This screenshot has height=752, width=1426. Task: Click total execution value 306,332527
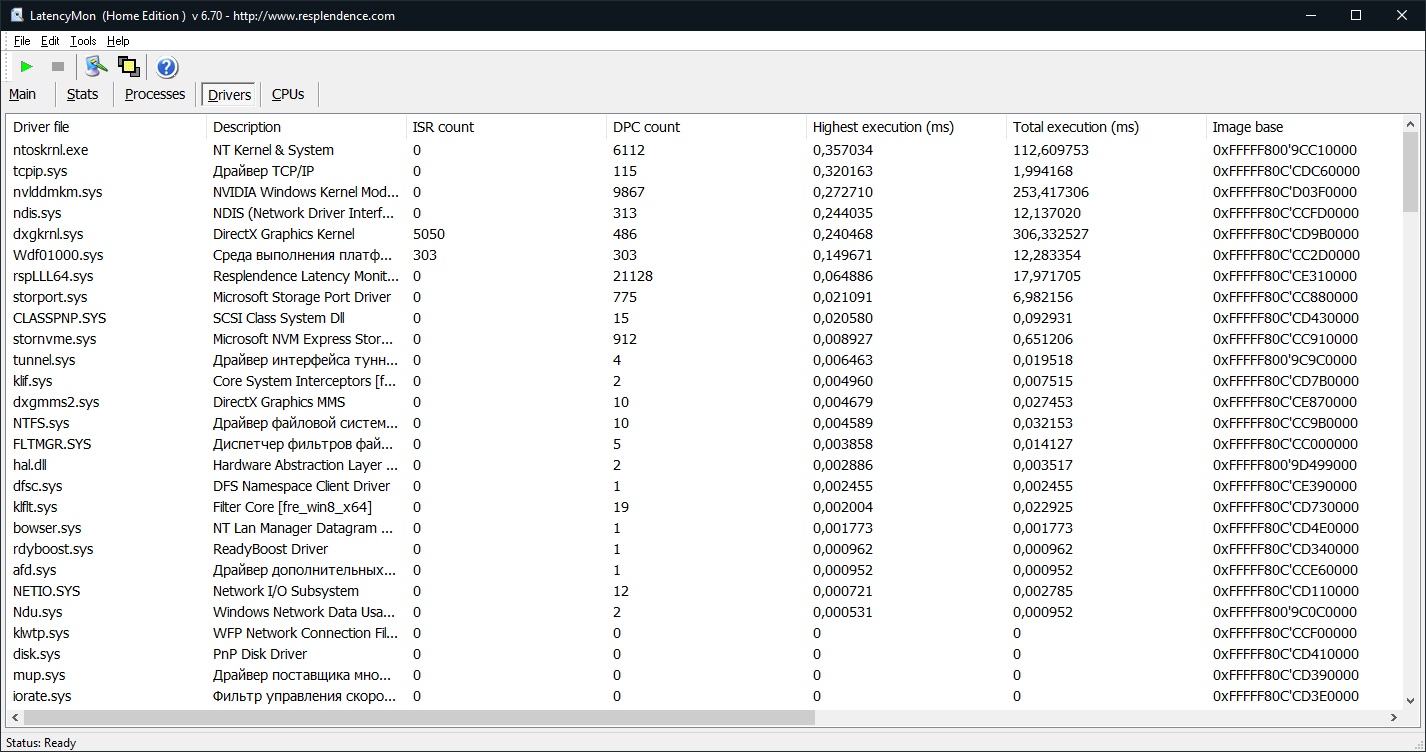[x=1051, y=234]
